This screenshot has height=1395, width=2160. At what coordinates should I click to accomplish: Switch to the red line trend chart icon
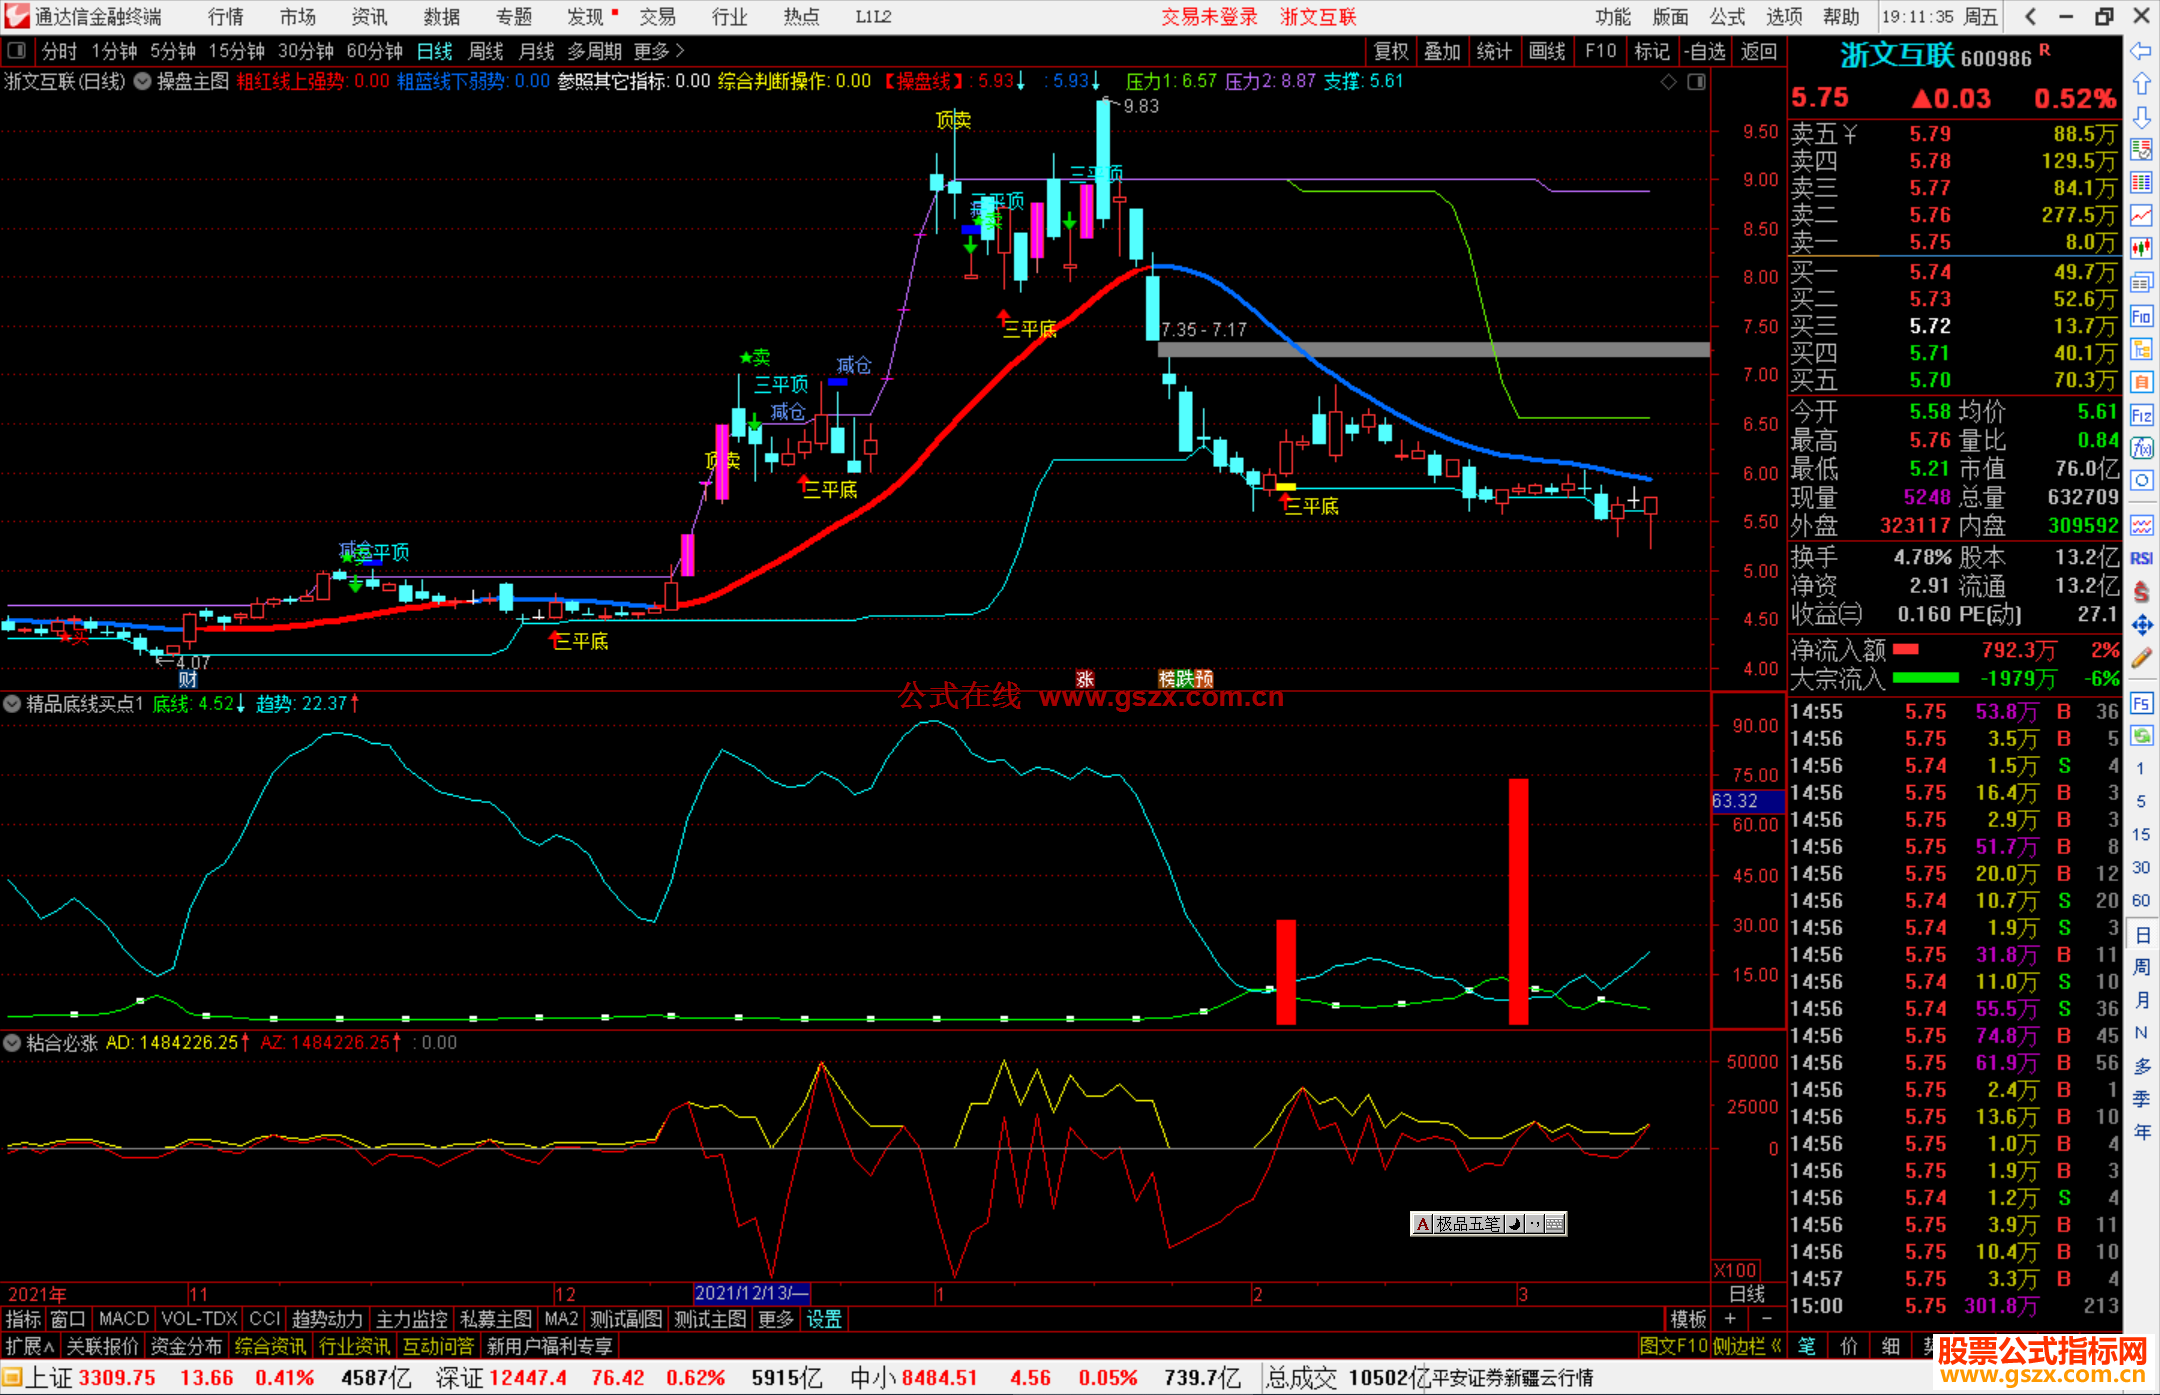2141,215
